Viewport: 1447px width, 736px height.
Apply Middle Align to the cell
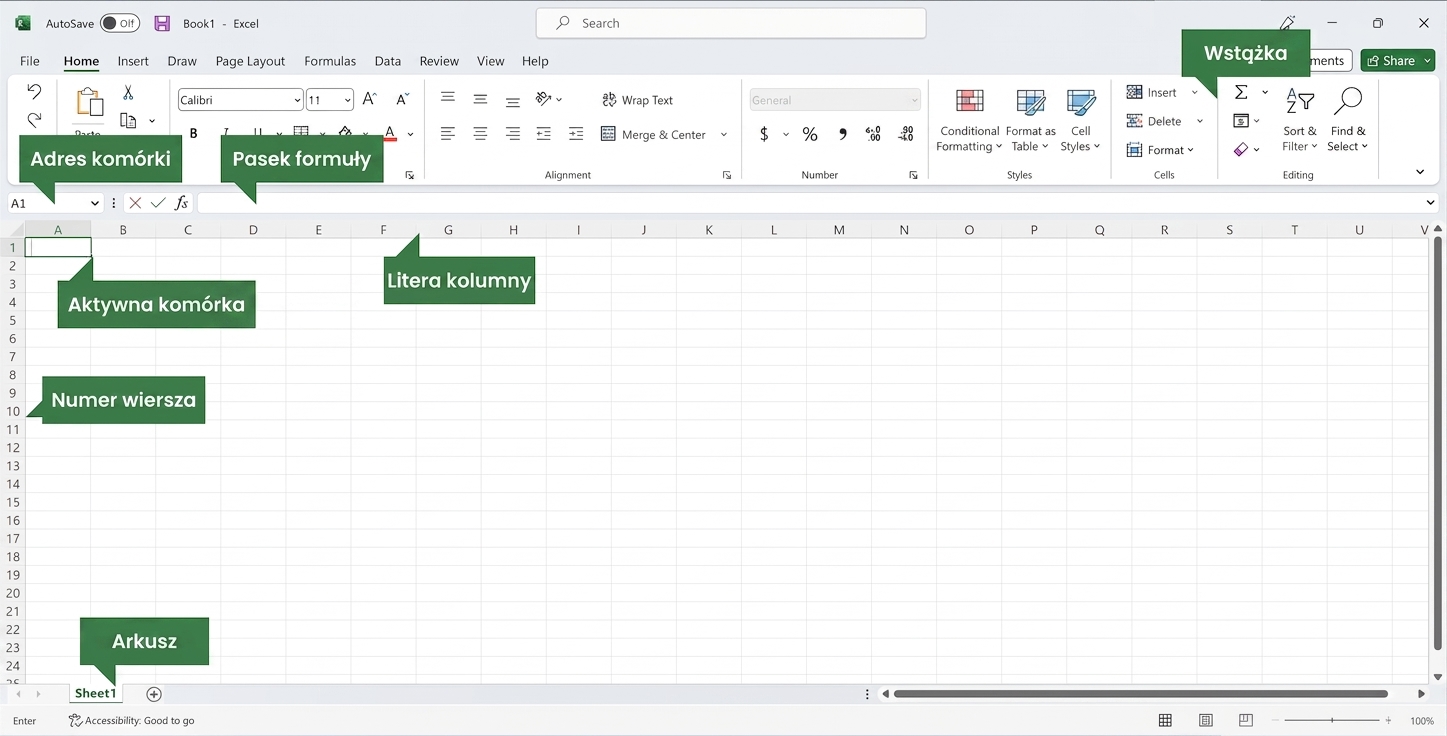click(x=480, y=99)
